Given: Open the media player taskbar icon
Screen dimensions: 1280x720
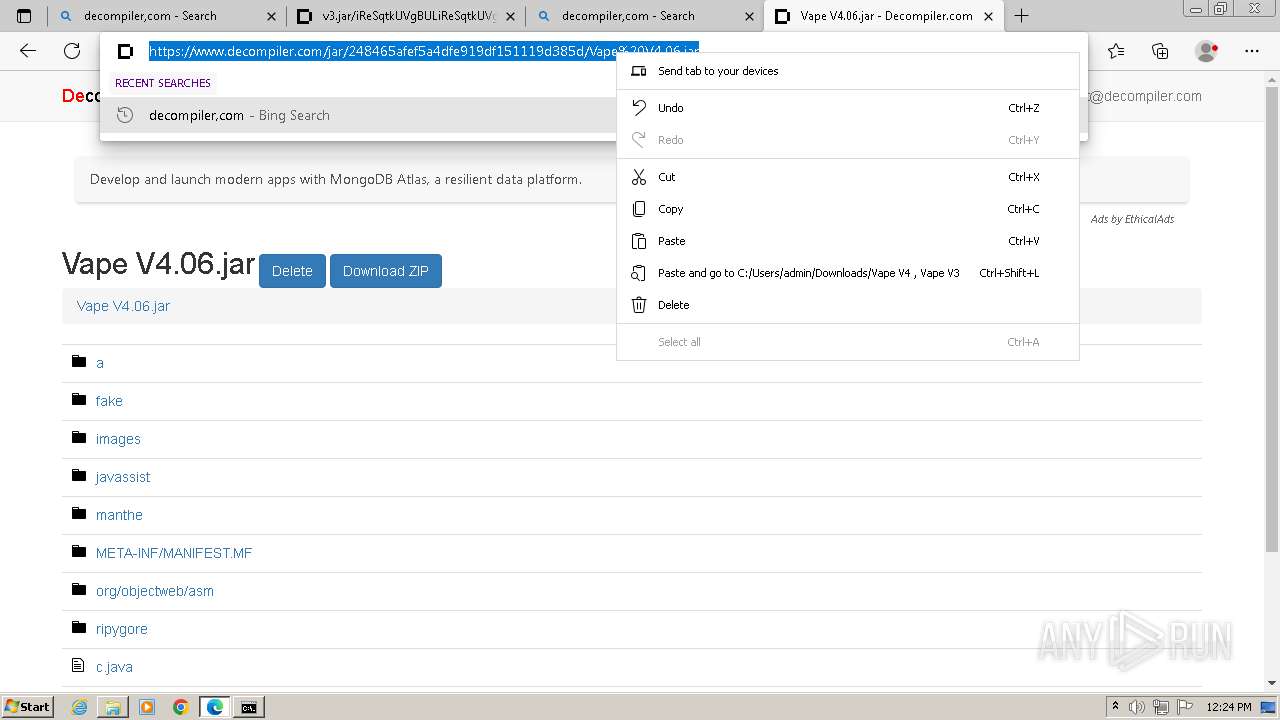Looking at the screenshot, I should [147, 707].
